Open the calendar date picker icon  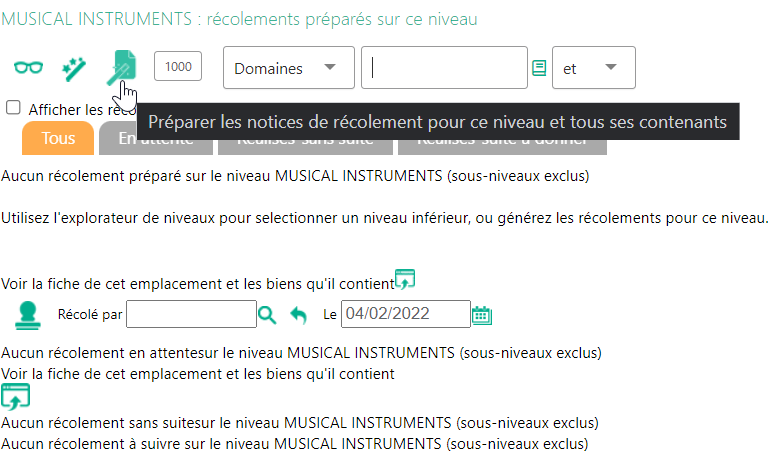coord(482,315)
